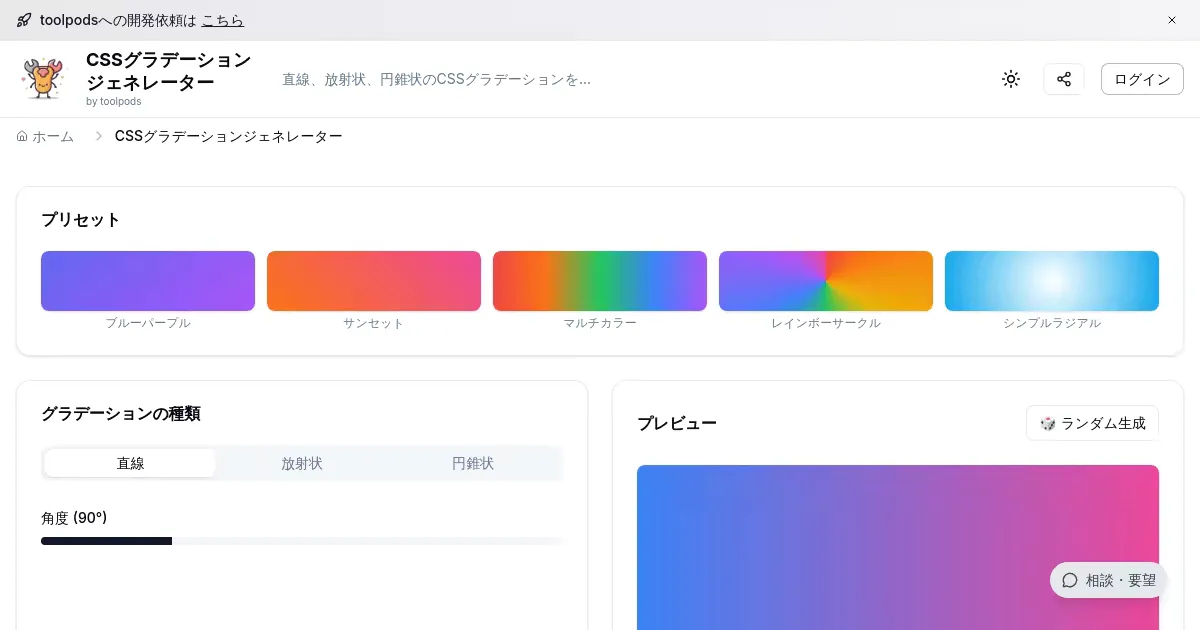
Task: Choose the マルチカラー preset gradient
Action: (600, 281)
